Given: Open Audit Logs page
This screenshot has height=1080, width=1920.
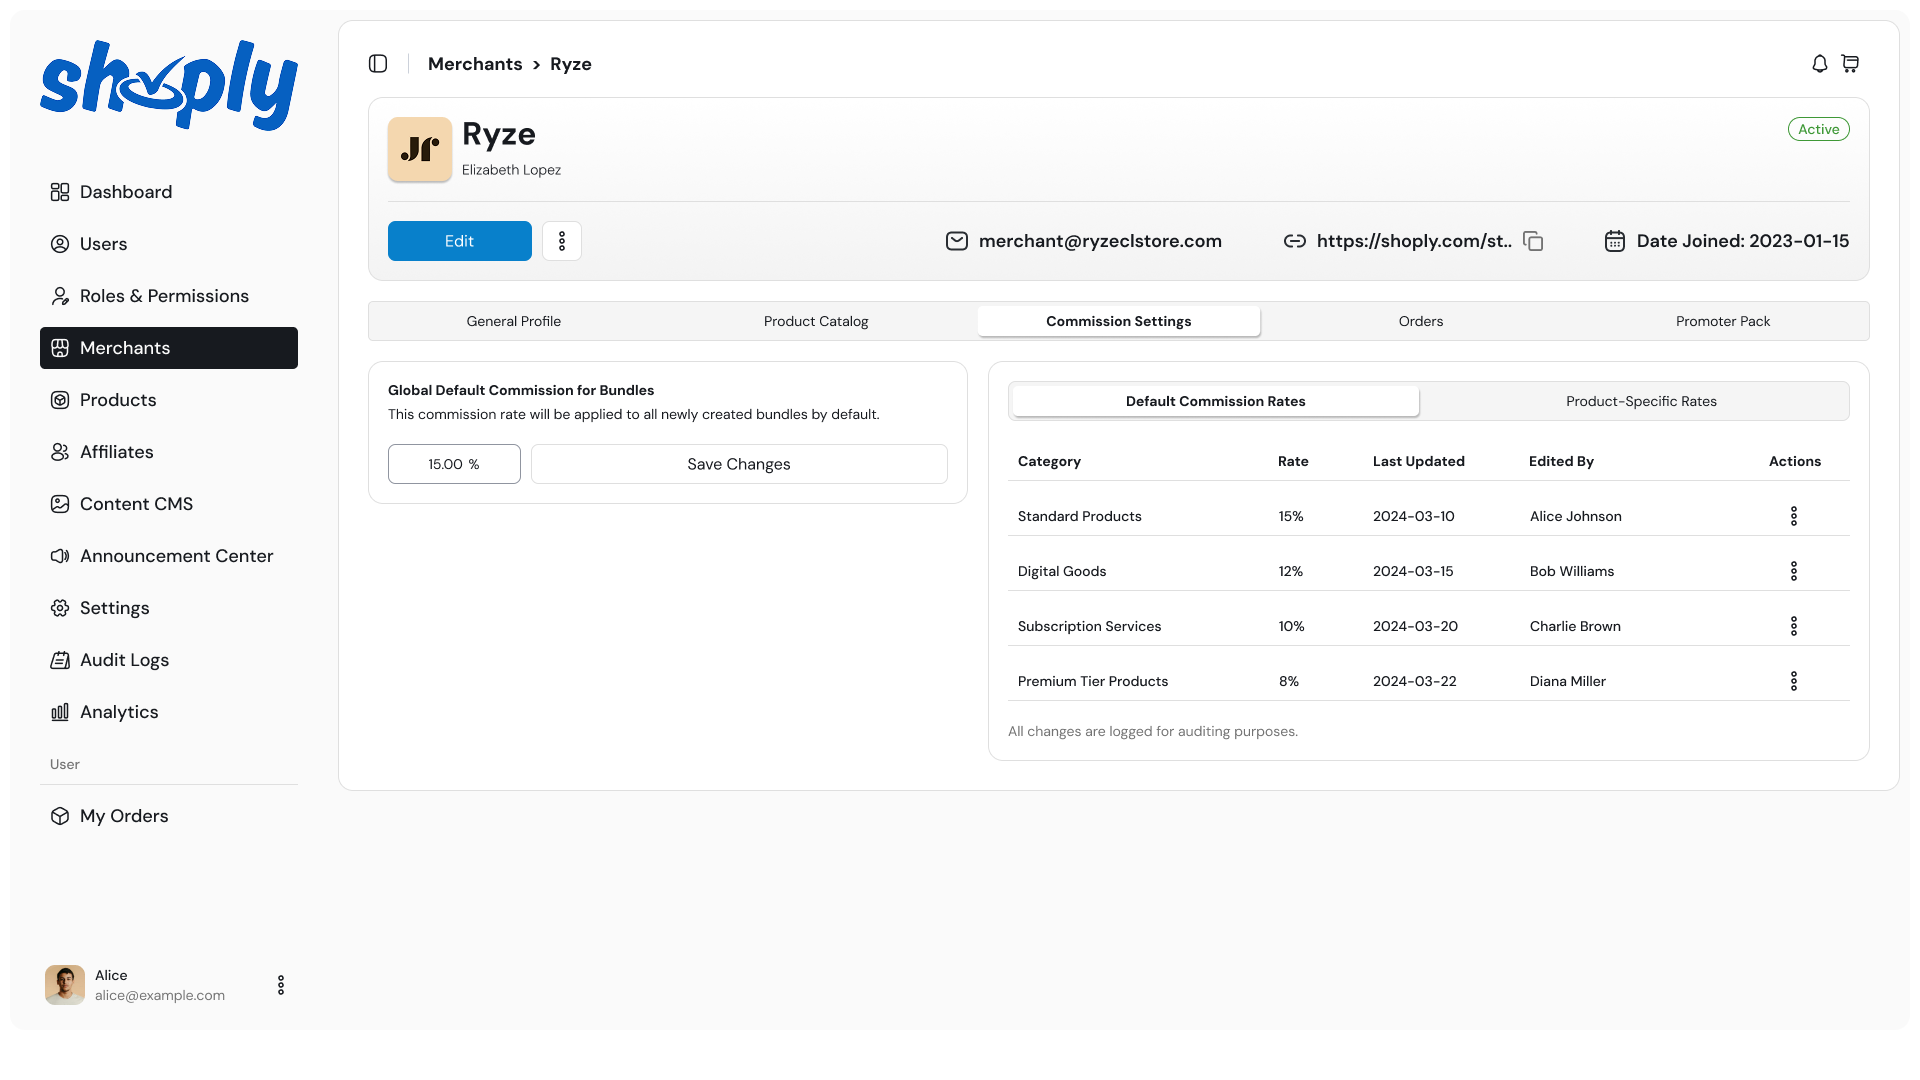Looking at the screenshot, I should pyautogui.click(x=169, y=660).
